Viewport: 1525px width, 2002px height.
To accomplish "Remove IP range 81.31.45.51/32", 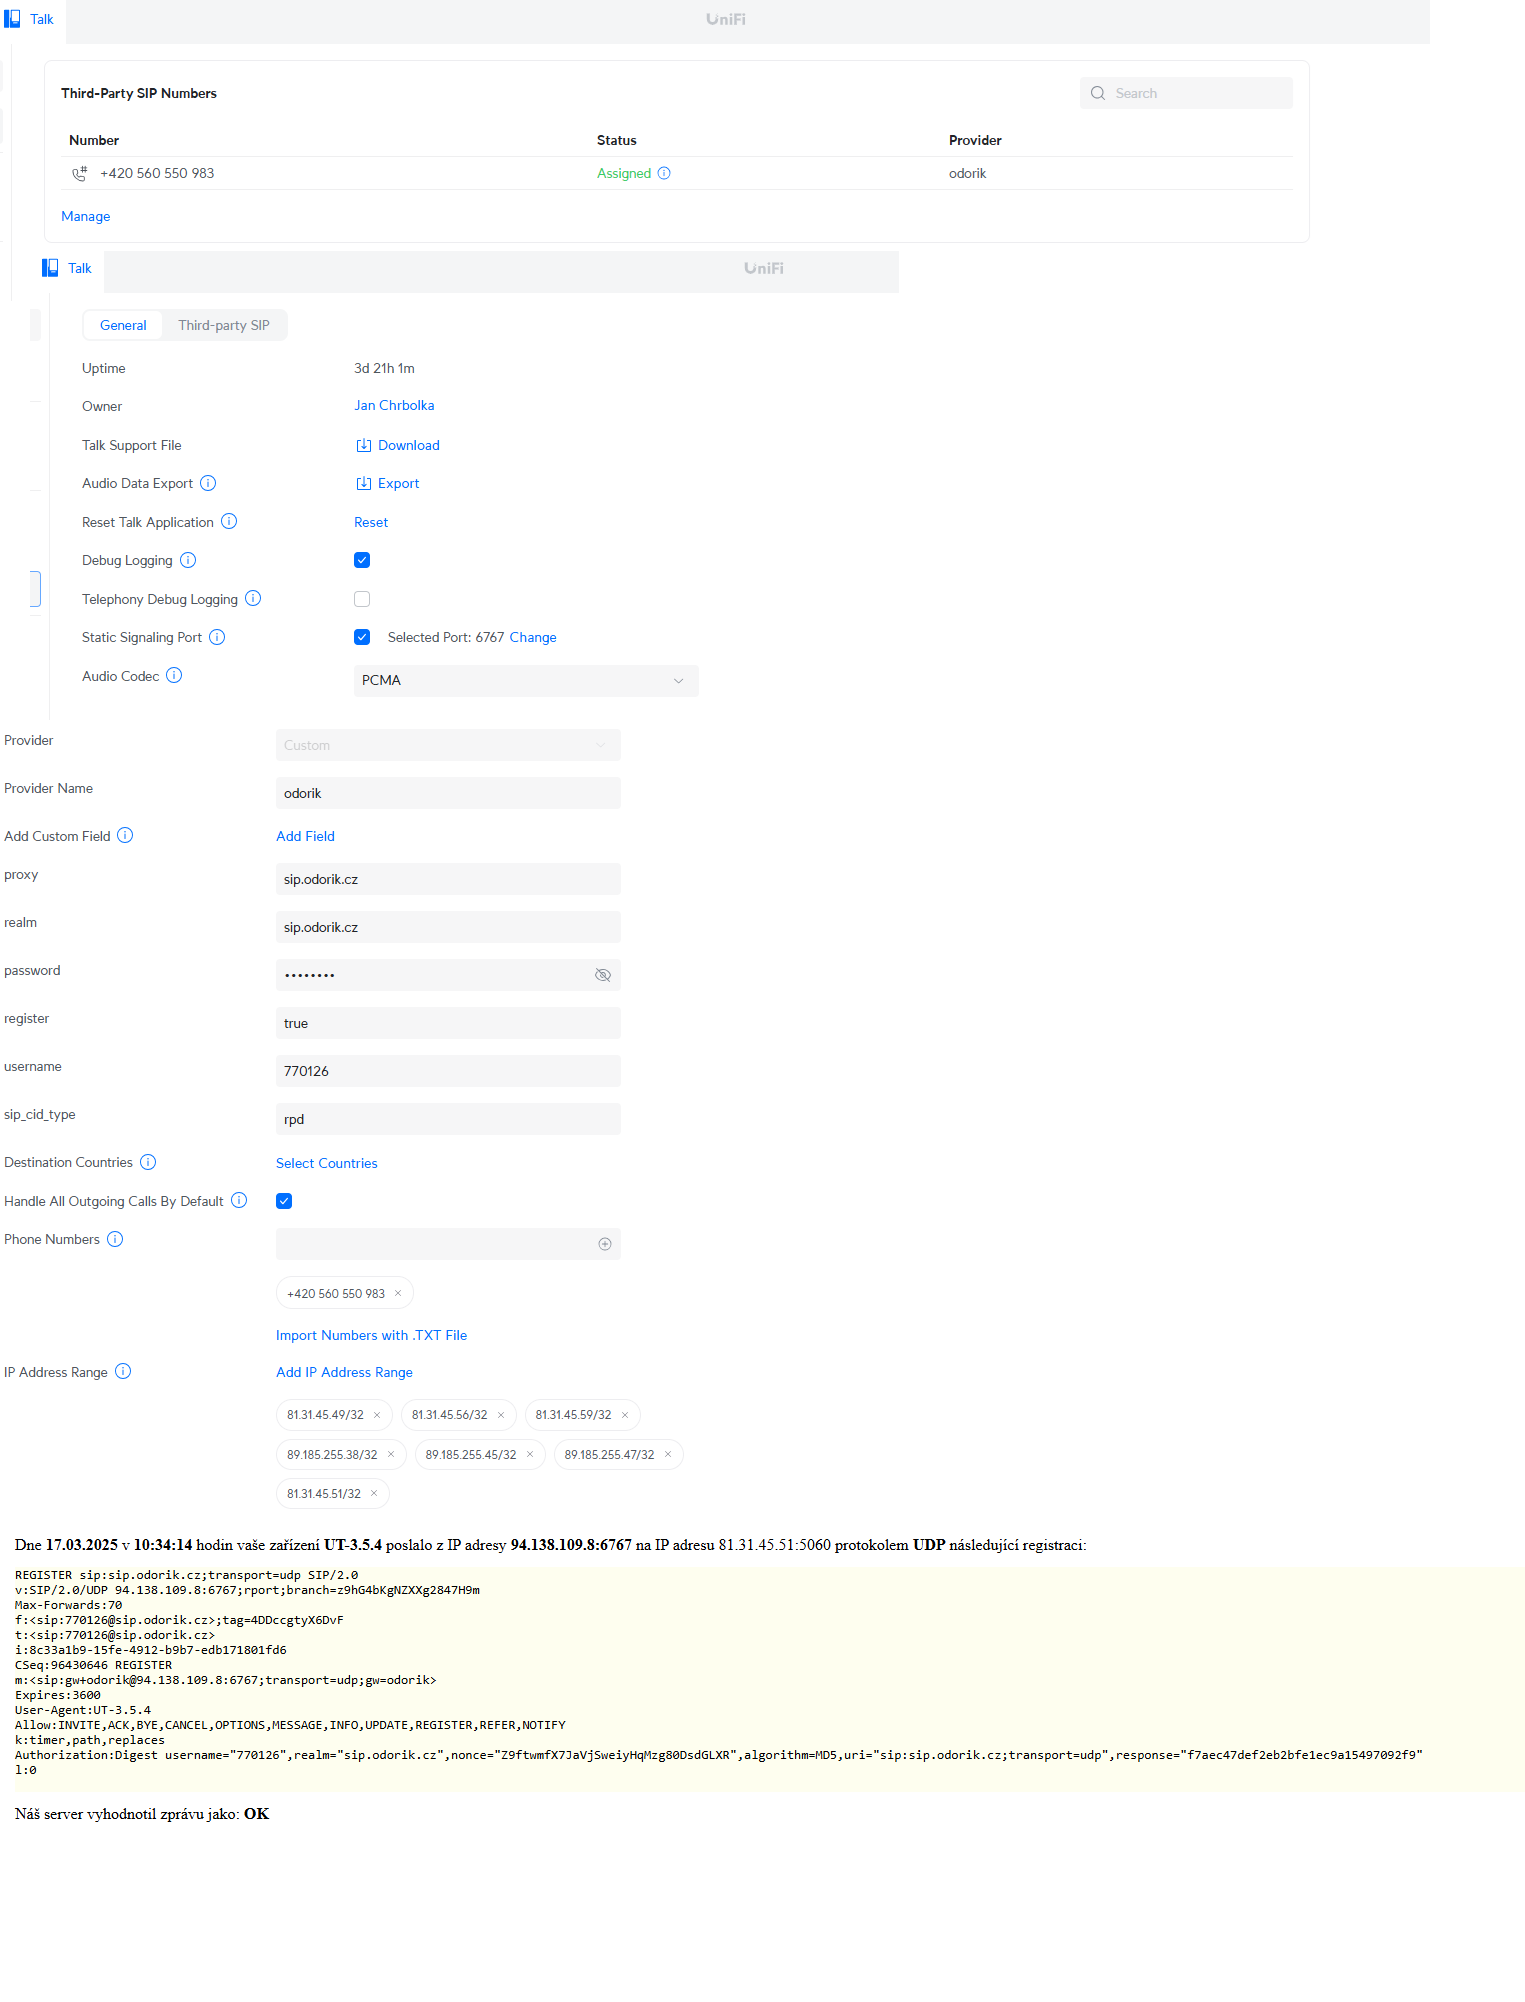I will click(x=374, y=1493).
